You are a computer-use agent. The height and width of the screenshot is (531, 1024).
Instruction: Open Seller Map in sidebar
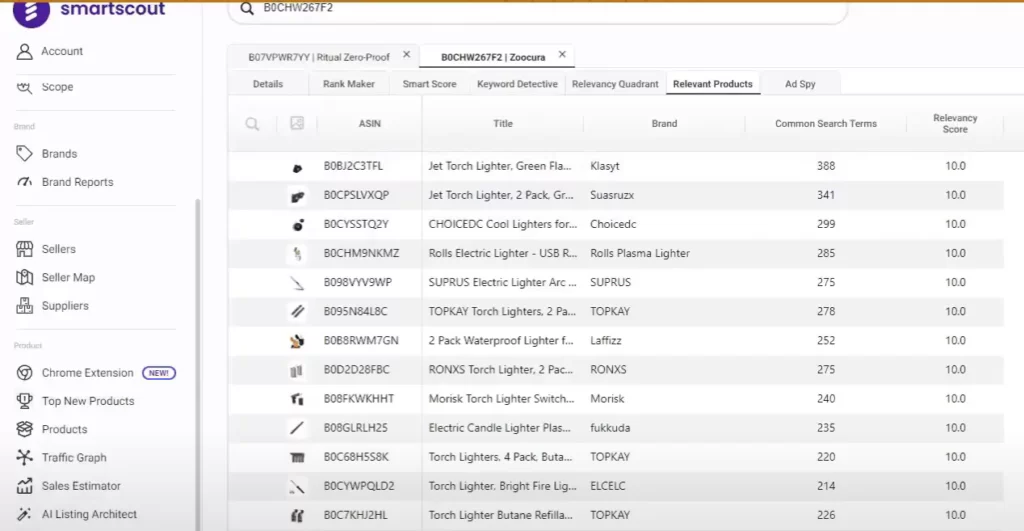pos(69,278)
